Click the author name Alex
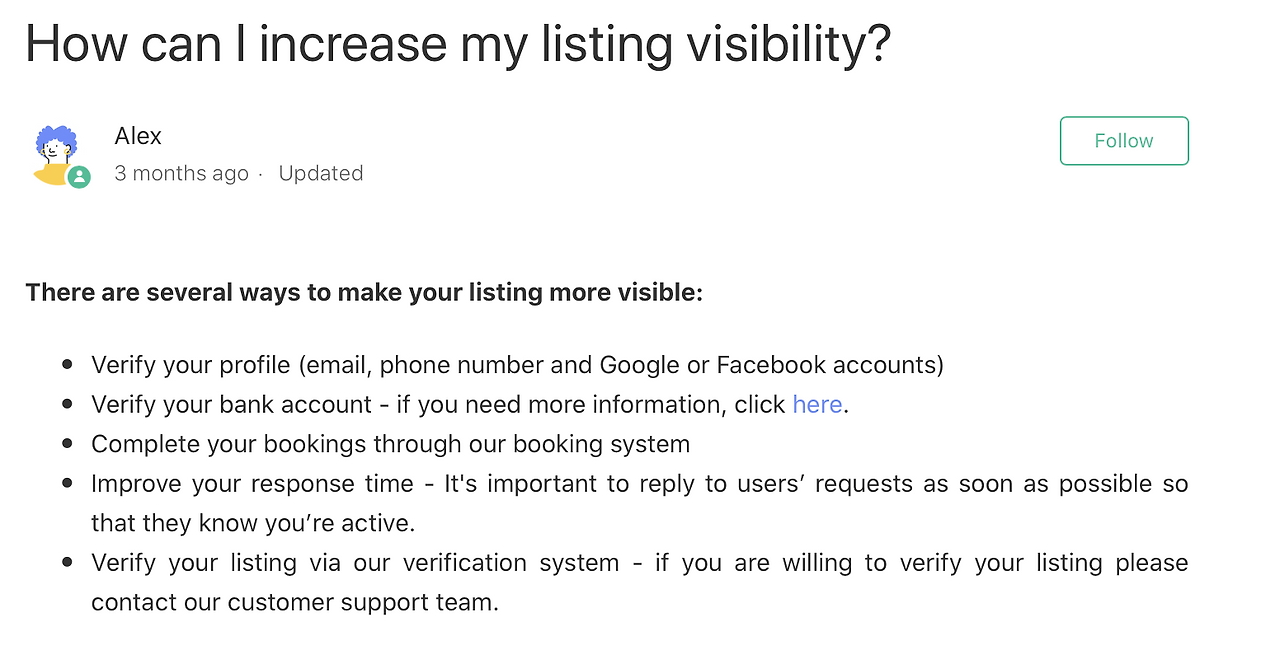 138,136
